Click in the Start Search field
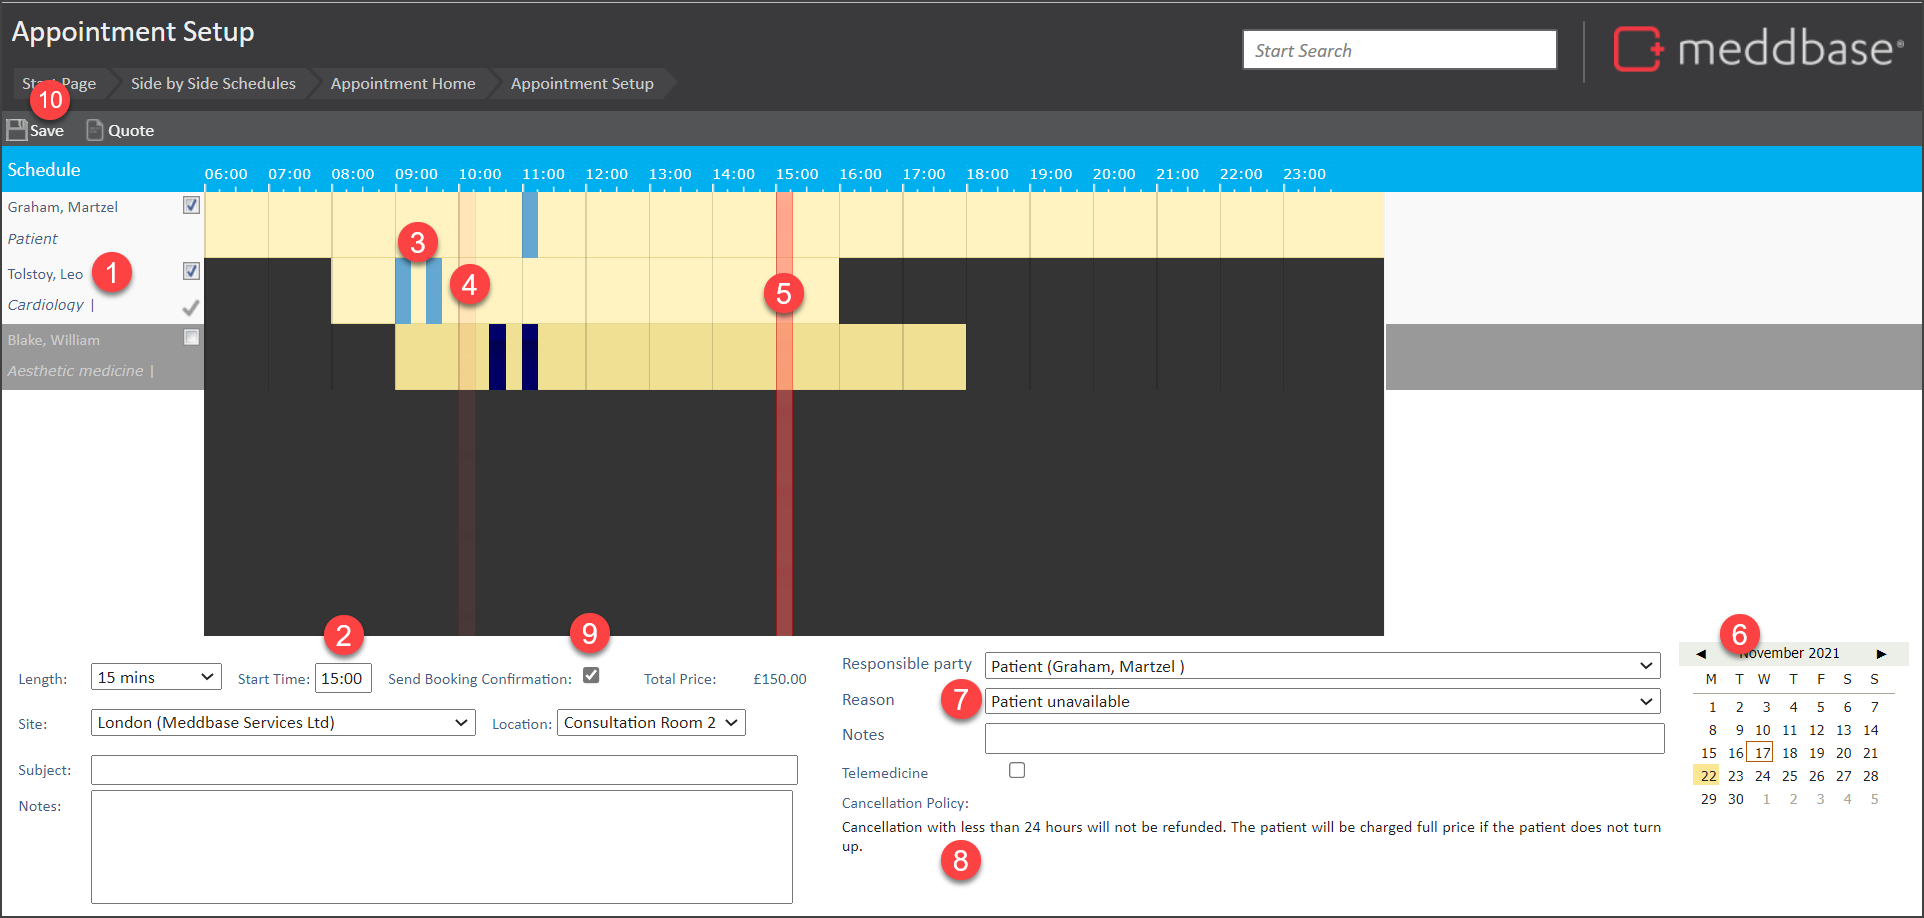Screen dimensions: 1924x918 tap(1399, 50)
